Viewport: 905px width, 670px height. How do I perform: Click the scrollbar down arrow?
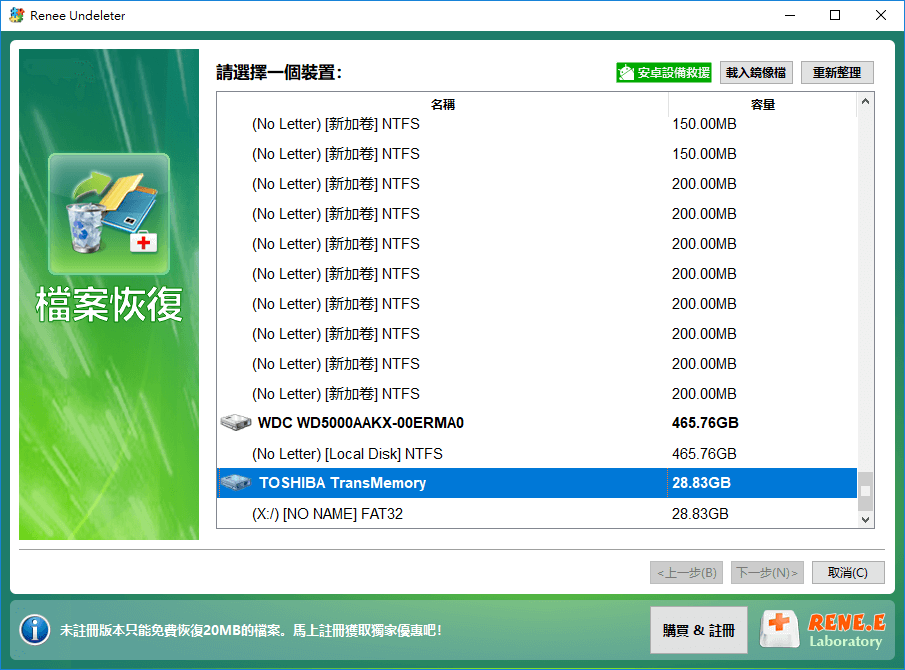(865, 519)
